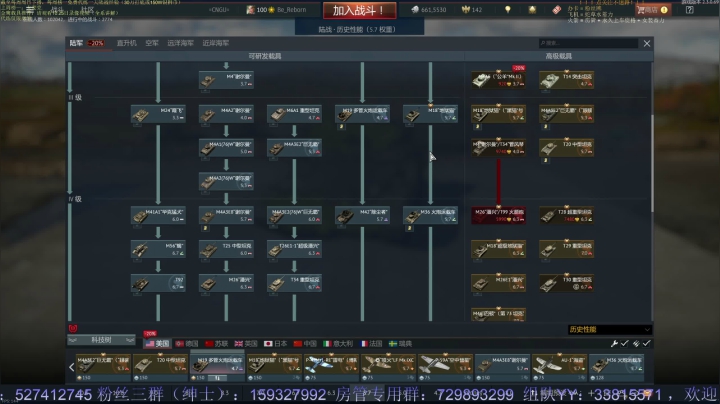The height and width of the screenshot is (404, 720).
Task: Select the M4A3 (76) W Sherman card
Action: point(226,181)
